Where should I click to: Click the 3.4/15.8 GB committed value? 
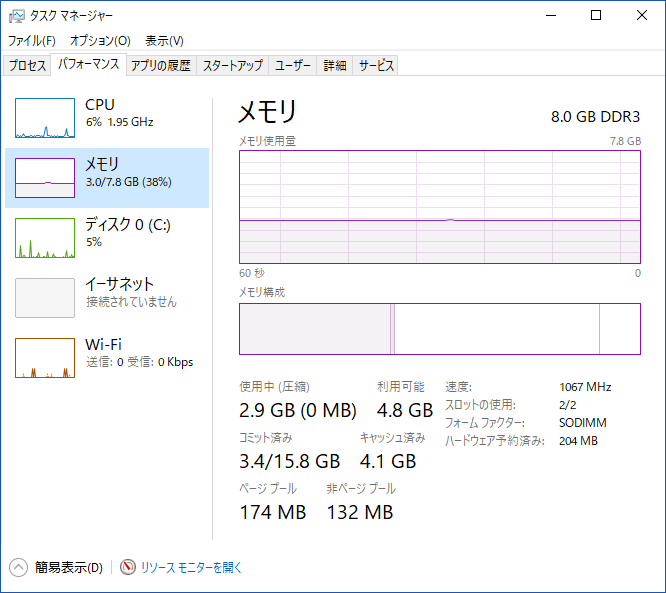pos(290,461)
